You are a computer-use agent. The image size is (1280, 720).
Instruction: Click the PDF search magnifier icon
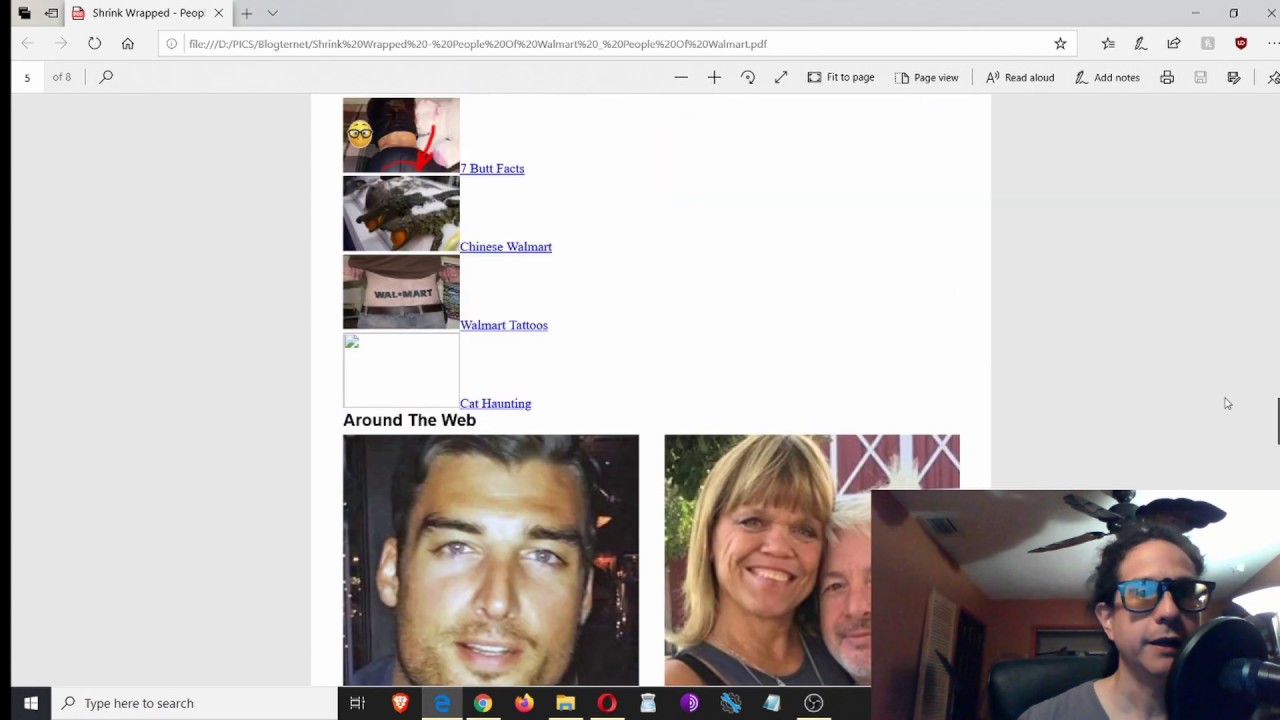pos(106,77)
